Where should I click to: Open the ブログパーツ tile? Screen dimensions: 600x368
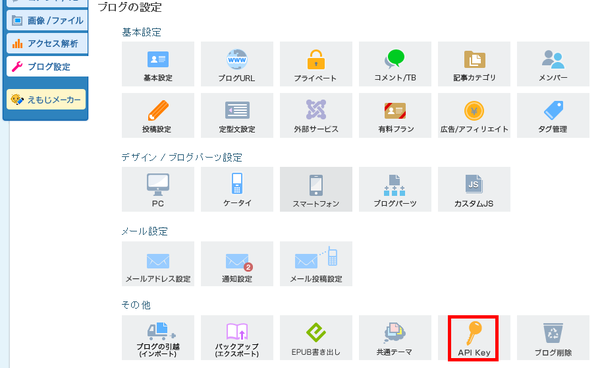pyautogui.click(x=395, y=189)
